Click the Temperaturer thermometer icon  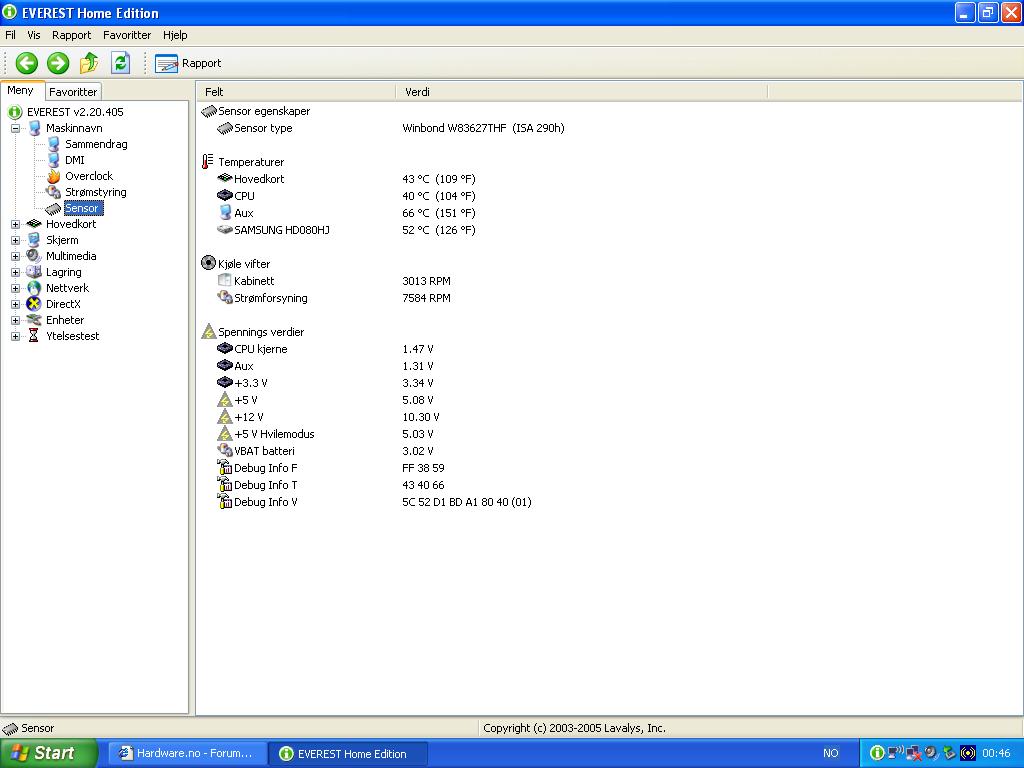pyautogui.click(x=208, y=162)
